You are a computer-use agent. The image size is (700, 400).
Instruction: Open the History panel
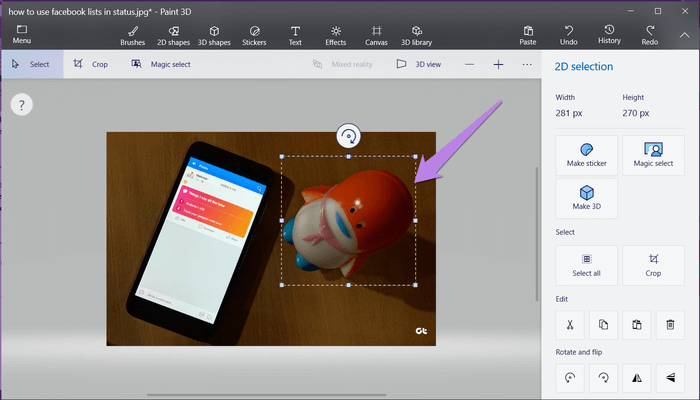coord(609,35)
